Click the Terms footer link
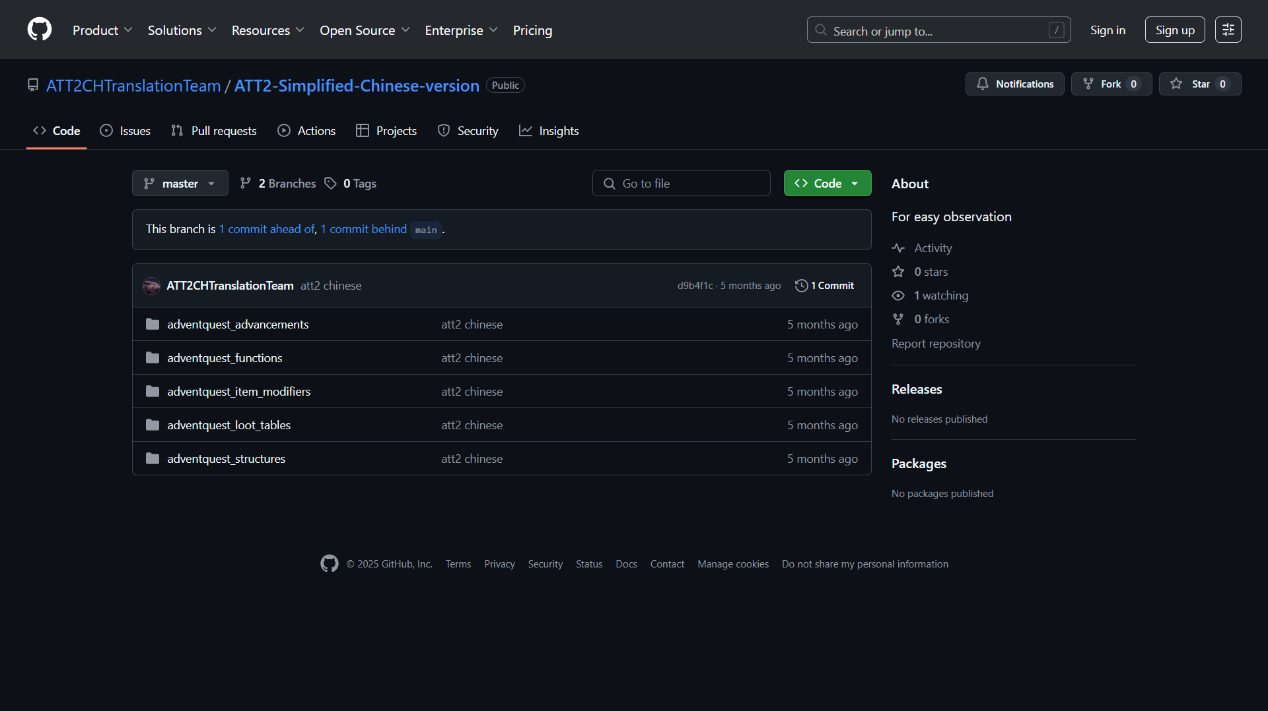The width and height of the screenshot is (1268, 711). coord(458,564)
